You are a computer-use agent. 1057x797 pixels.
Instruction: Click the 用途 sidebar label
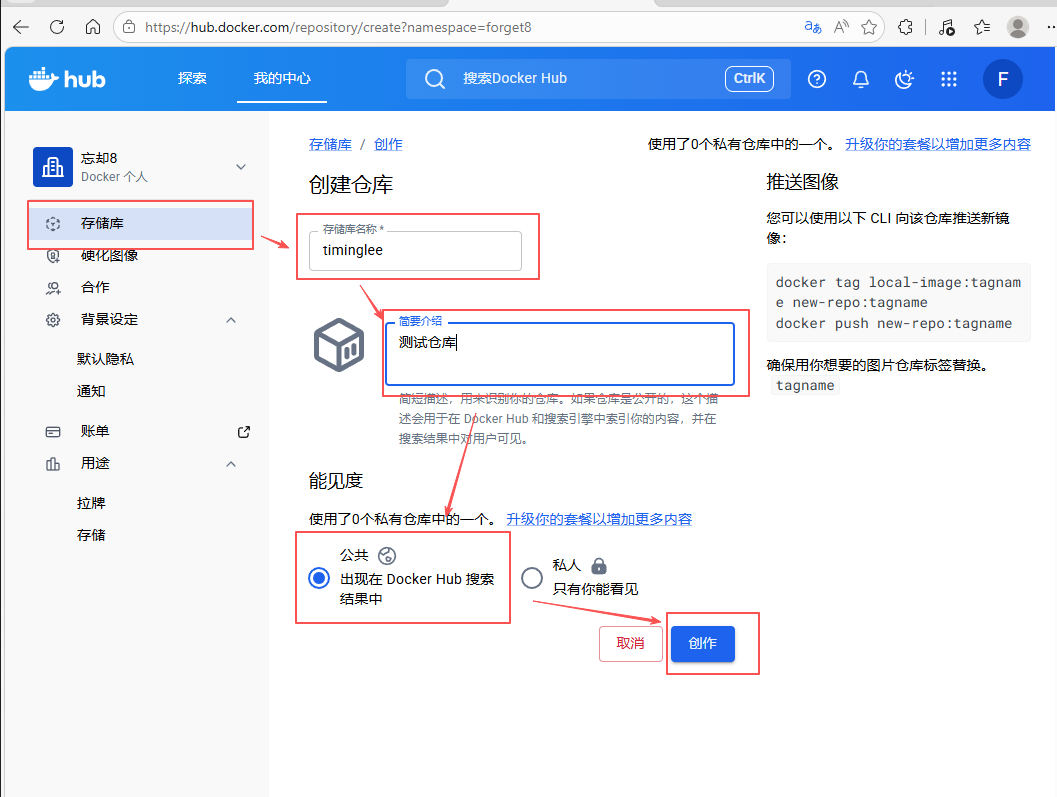[x=95, y=463]
